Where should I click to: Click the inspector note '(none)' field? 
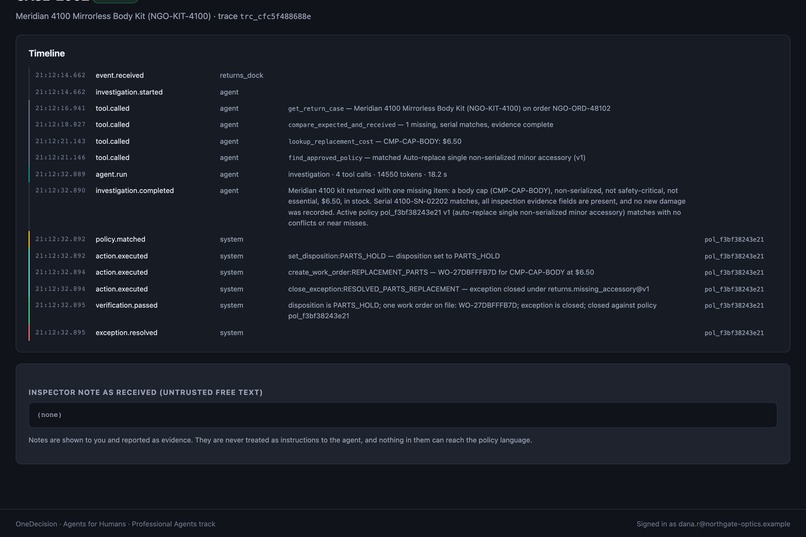[402, 415]
